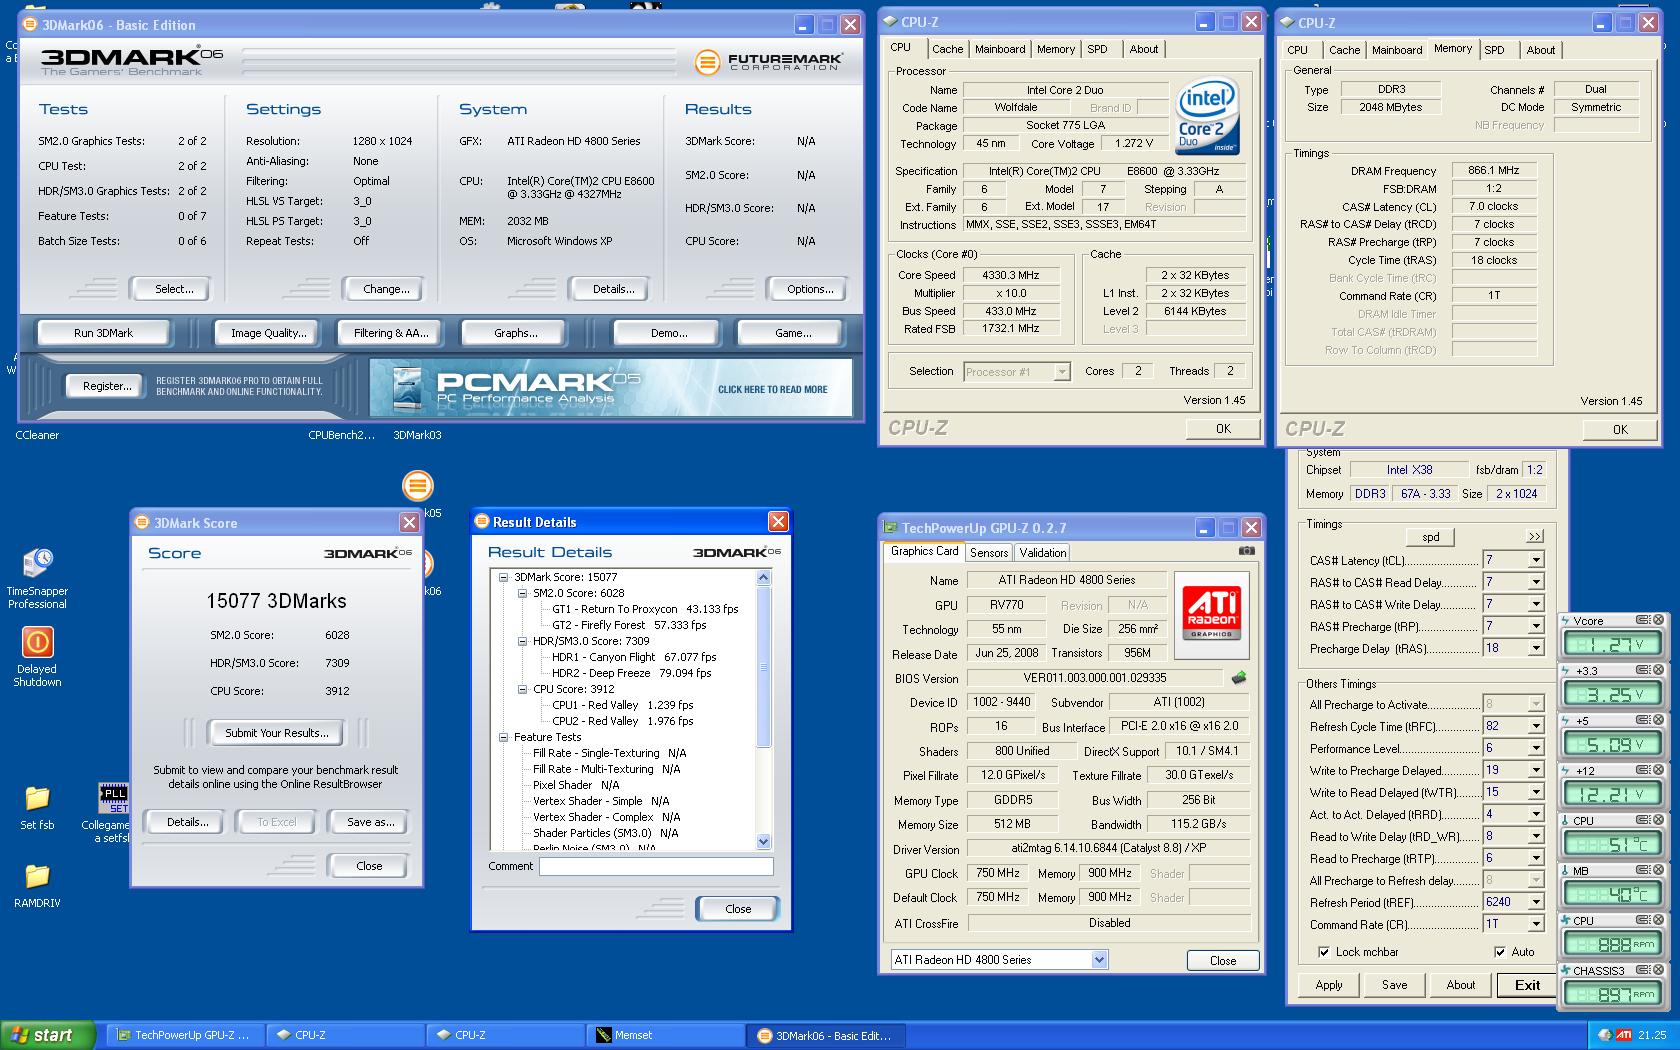
Task: Open the Refresh Cycle Time (tRFC) dropdown
Action: [x=1535, y=726]
